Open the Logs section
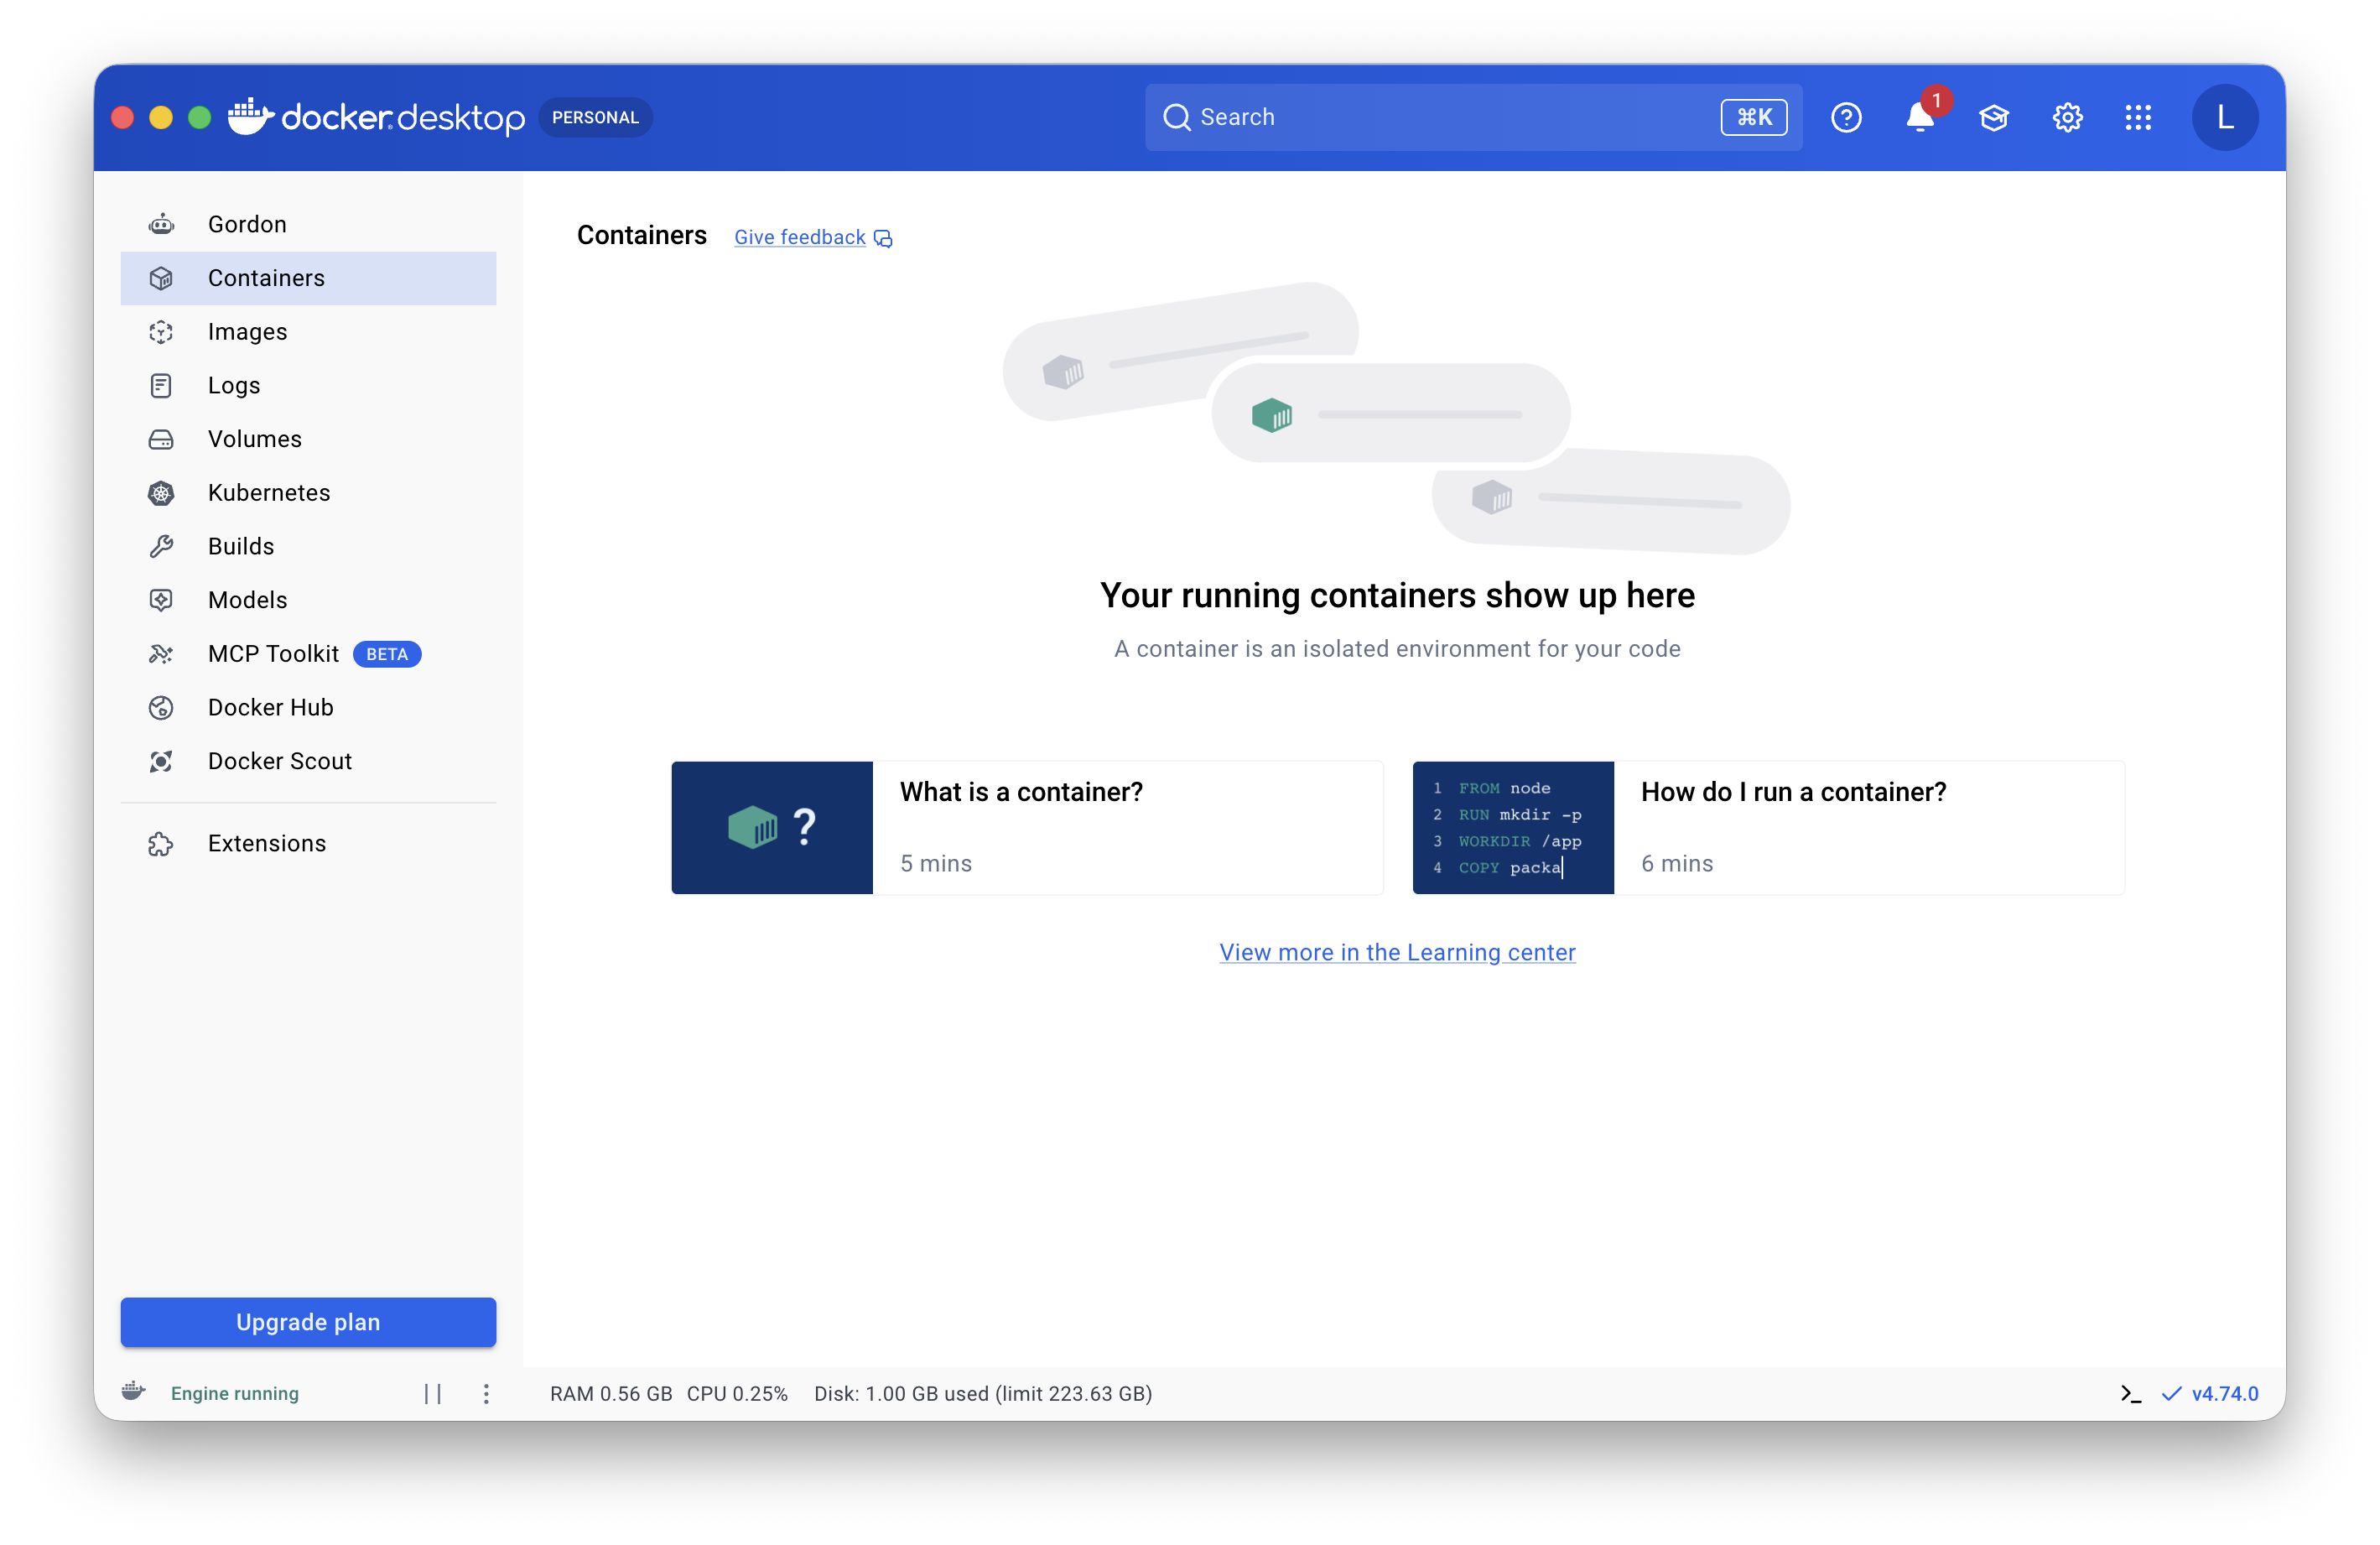Screen dimensions: 2380x1545 pos(308,385)
